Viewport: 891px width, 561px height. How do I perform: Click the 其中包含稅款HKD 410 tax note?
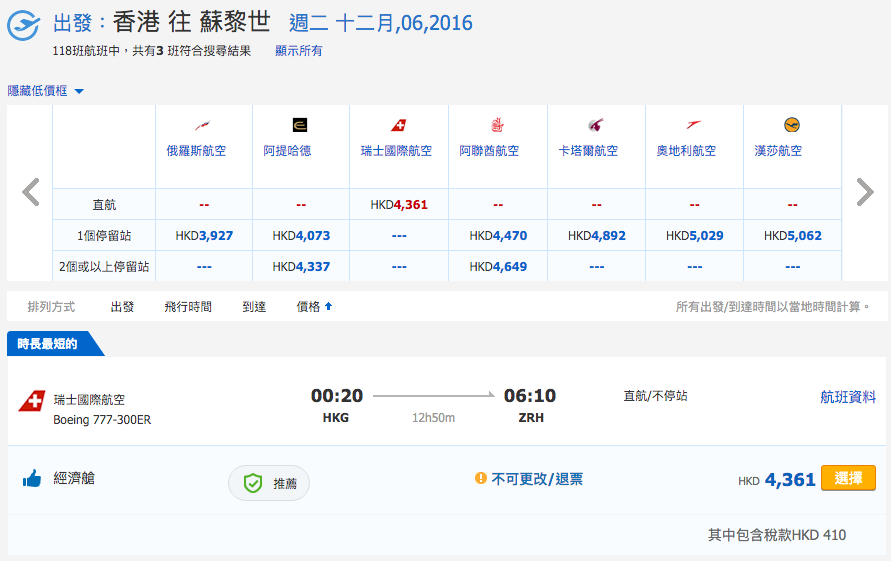pos(777,535)
